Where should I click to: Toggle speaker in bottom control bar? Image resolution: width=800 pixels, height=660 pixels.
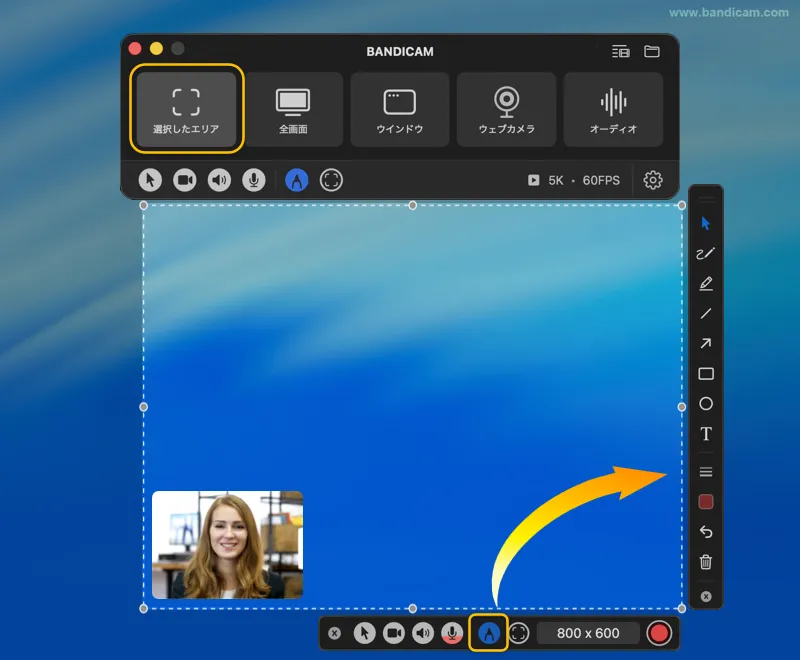[422, 633]
